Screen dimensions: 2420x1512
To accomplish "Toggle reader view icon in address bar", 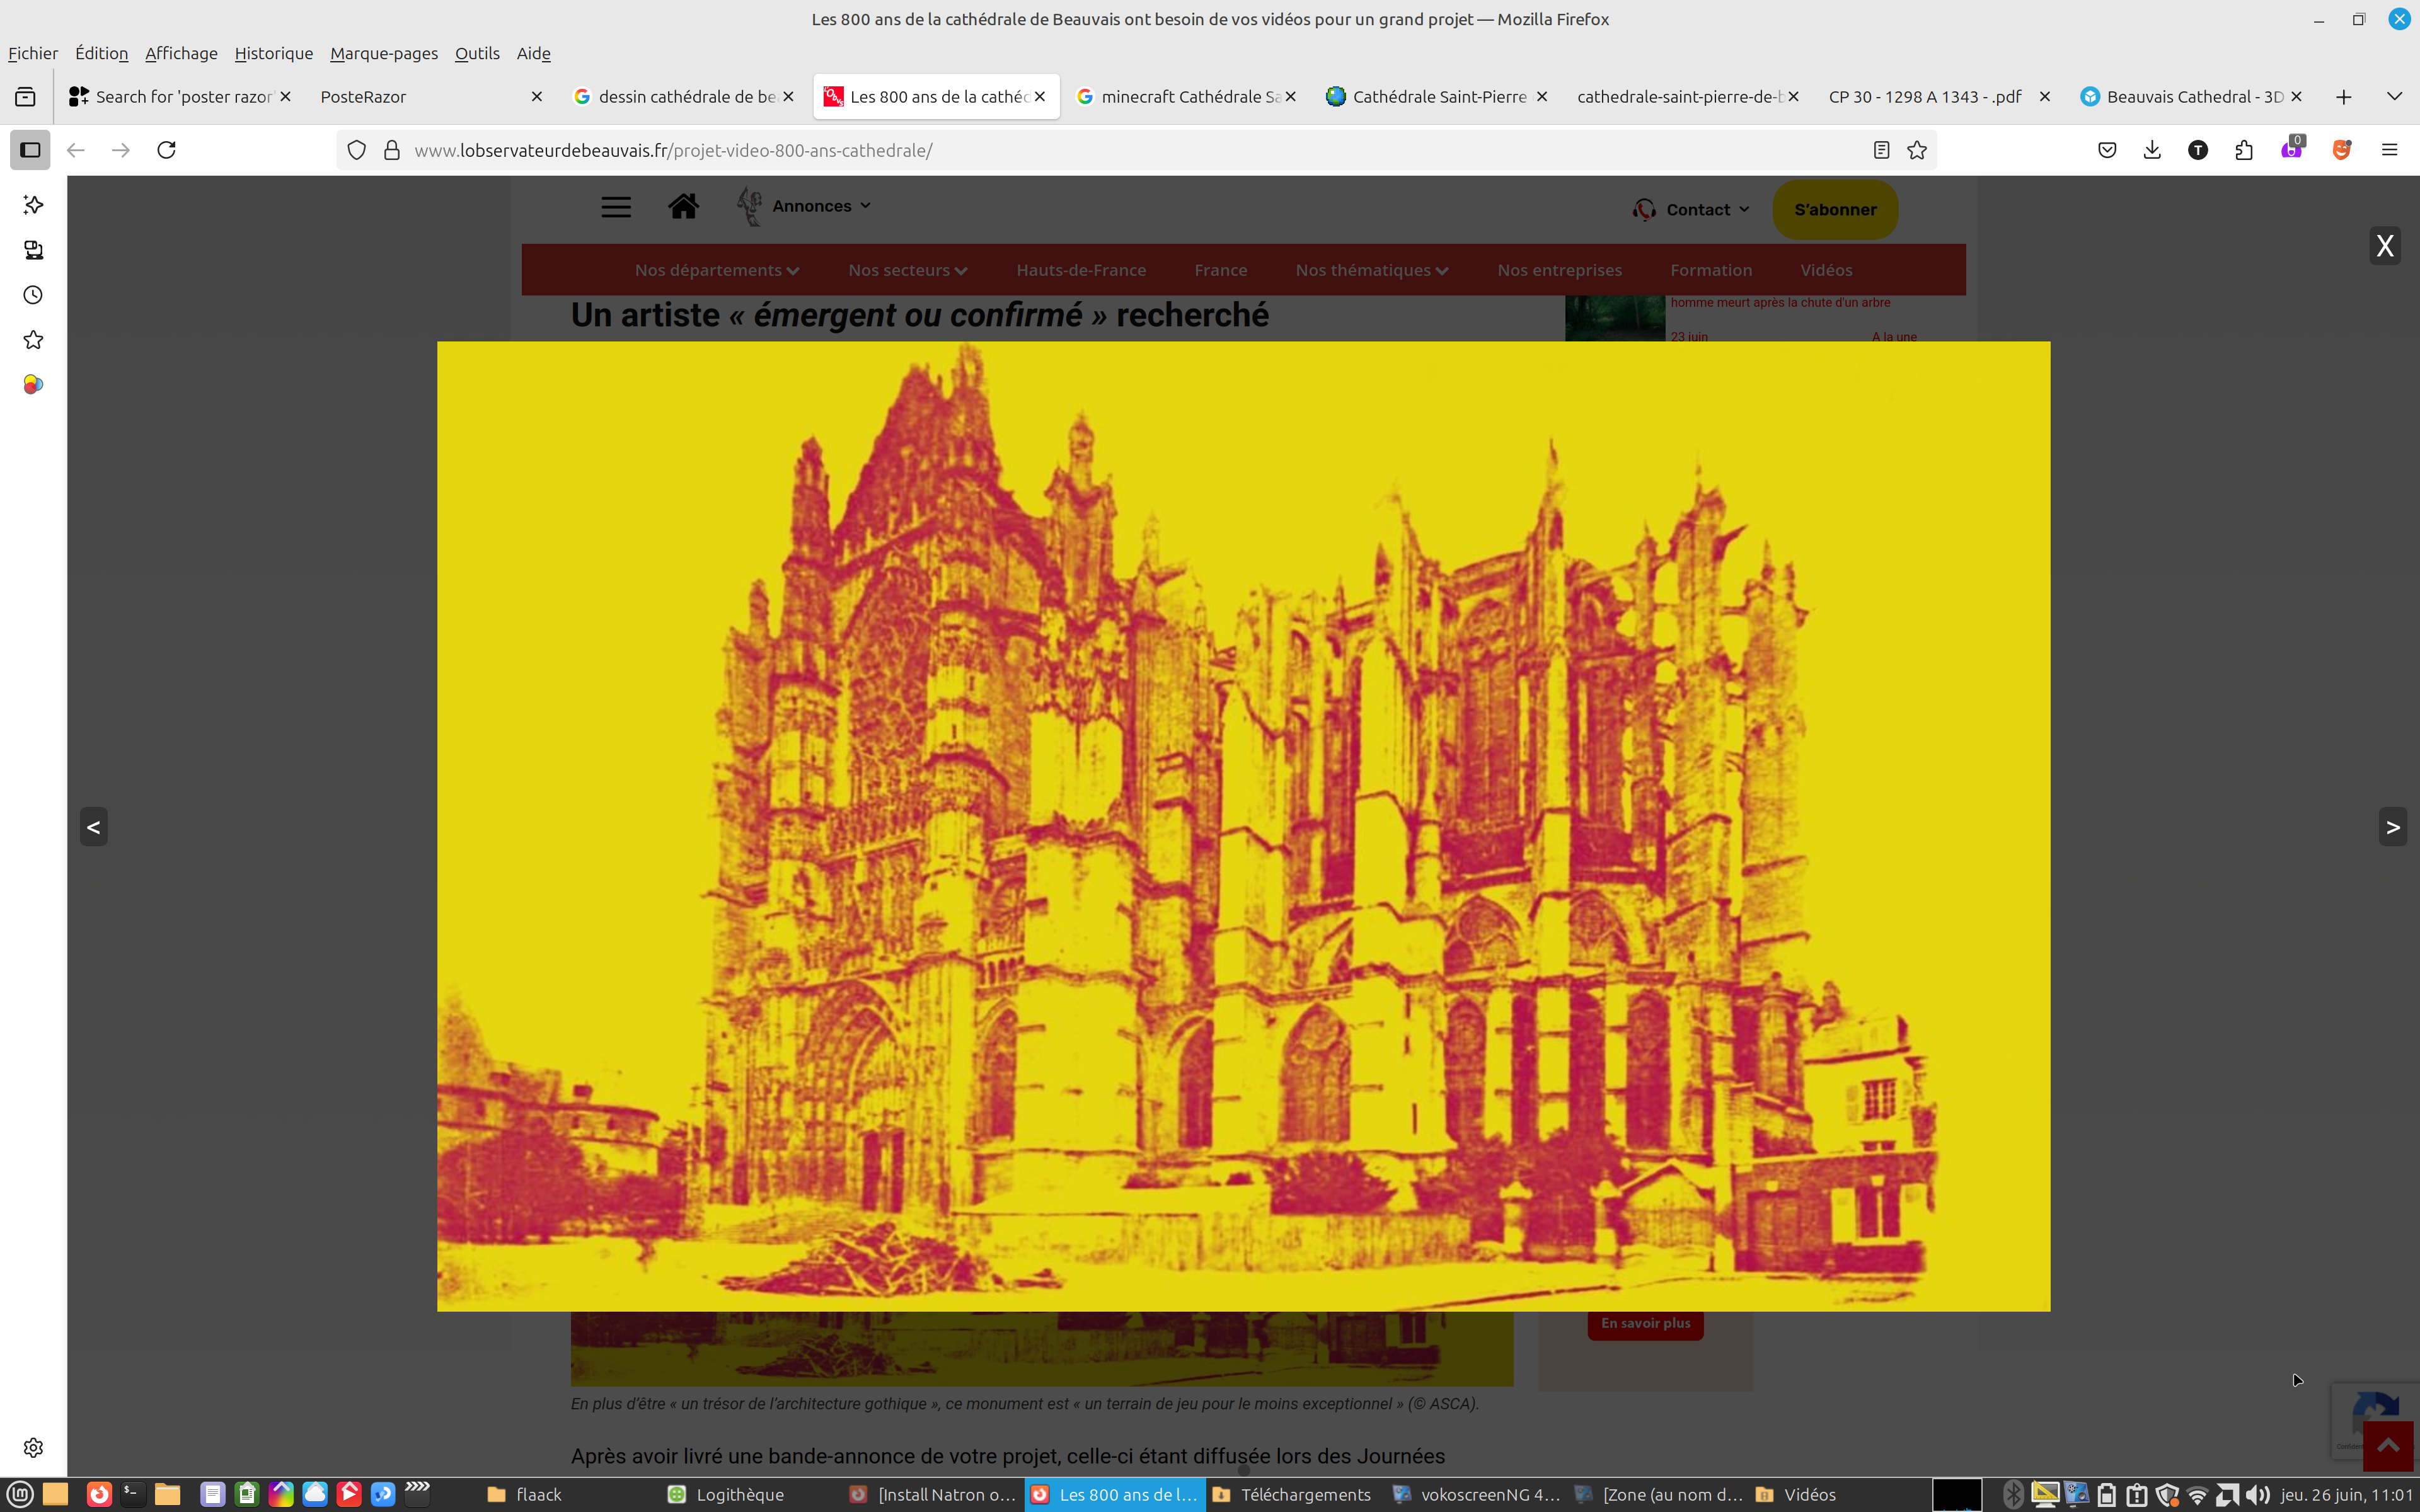I will coord(1880,150).
